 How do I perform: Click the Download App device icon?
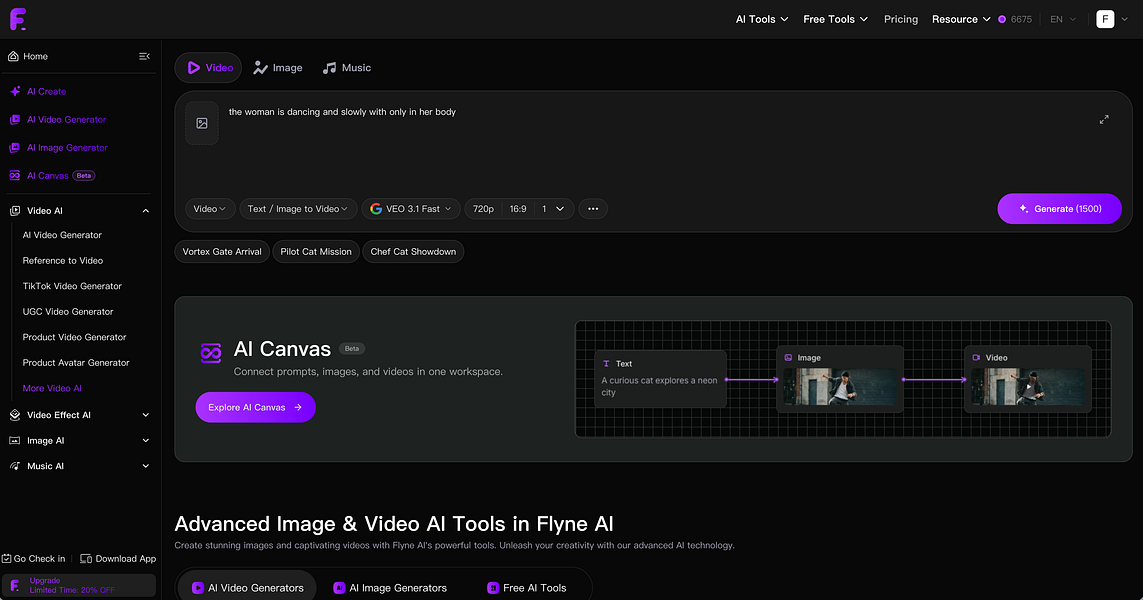[x=86, y=558]
